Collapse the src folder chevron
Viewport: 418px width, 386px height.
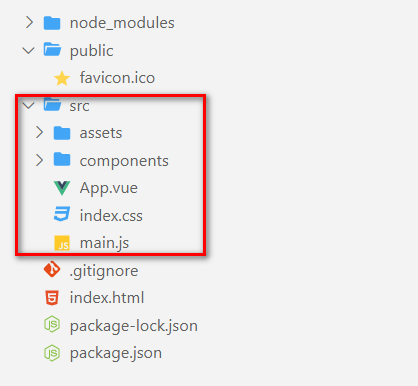pos(28,106)
